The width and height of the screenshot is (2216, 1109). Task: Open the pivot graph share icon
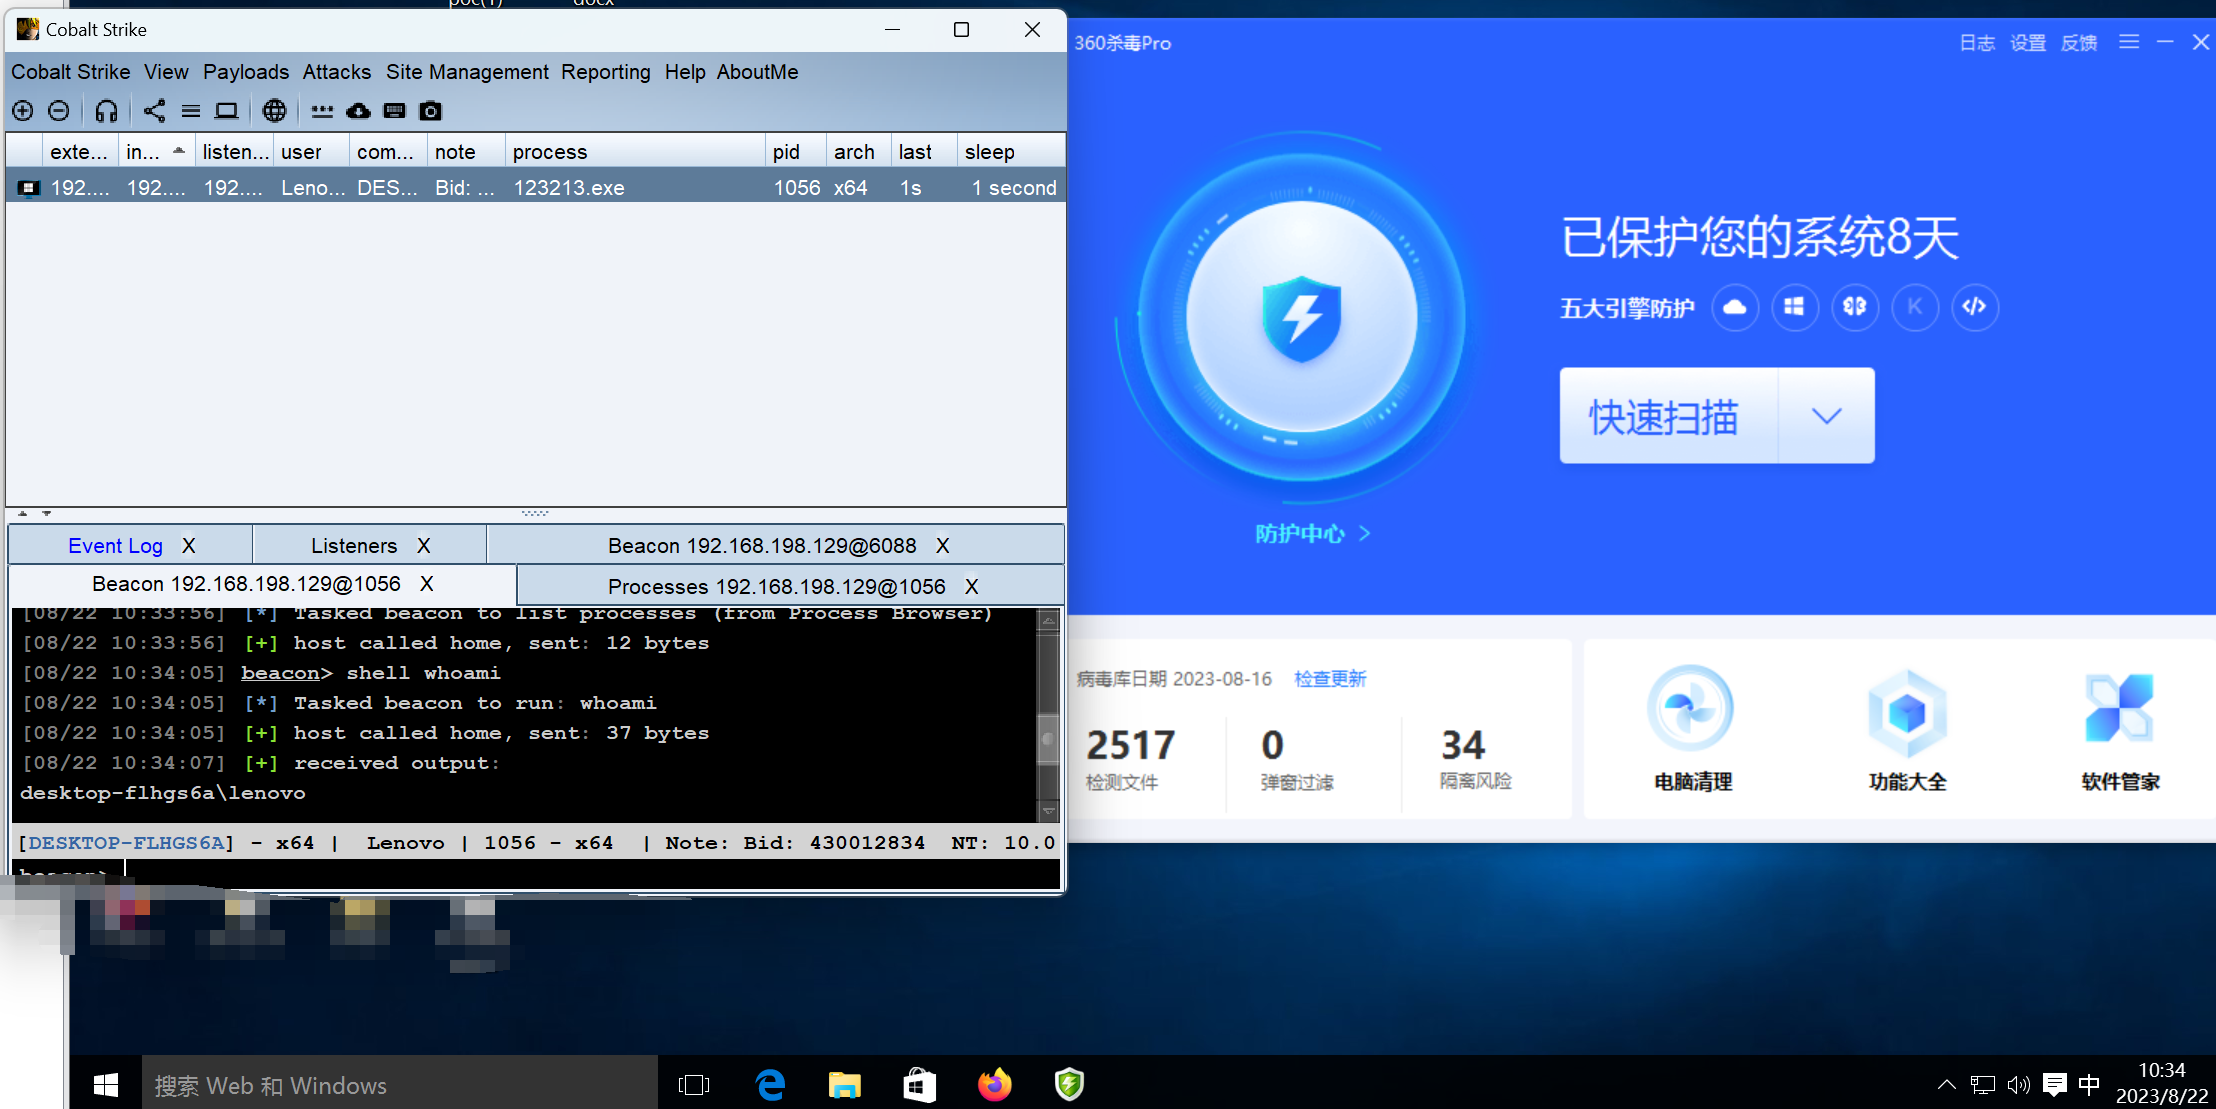pos(154,111)
